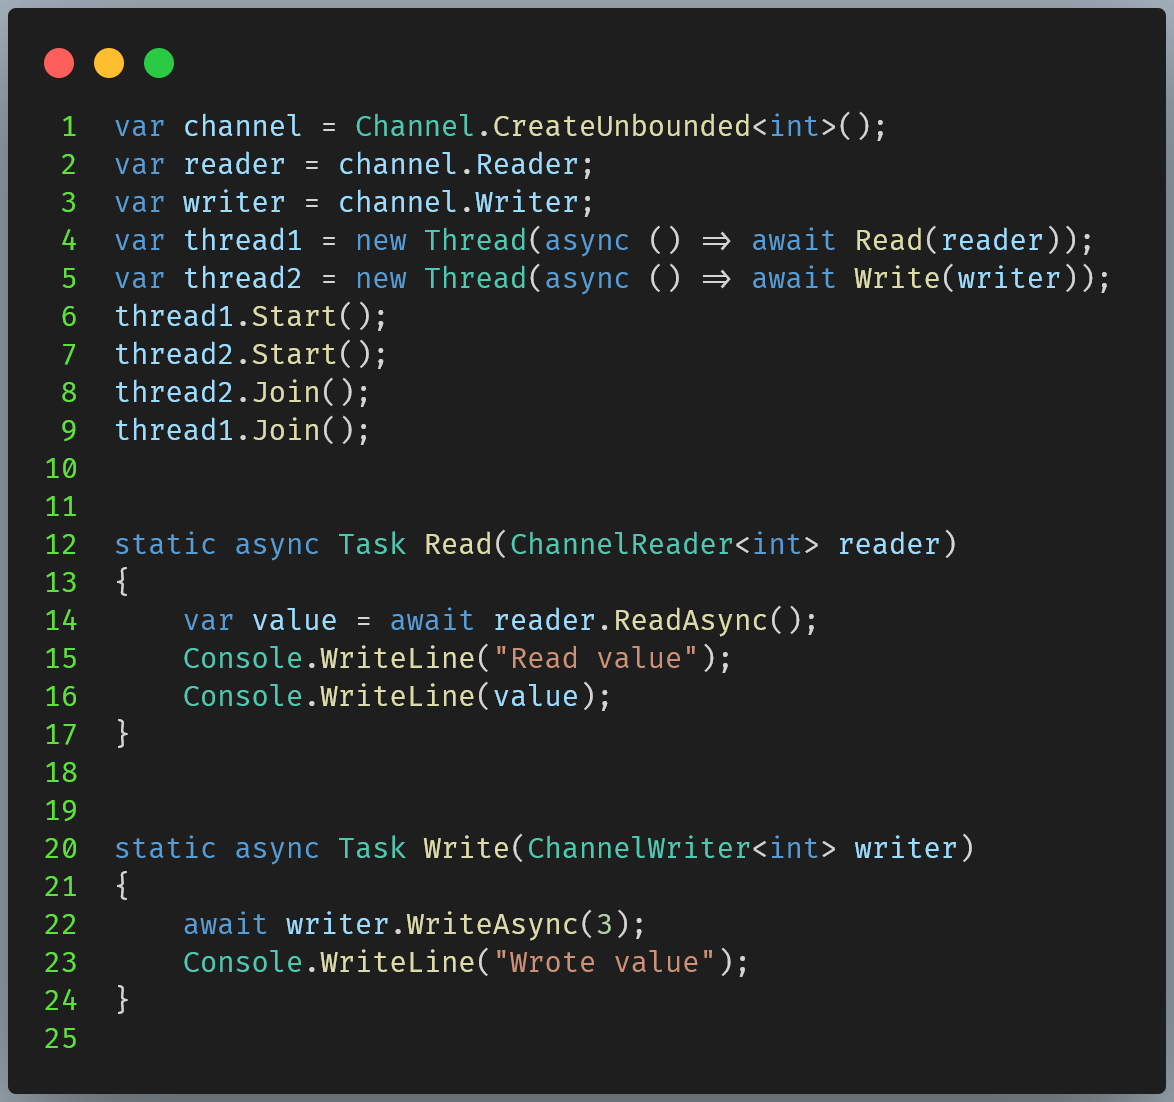1174x1102 pixels.
Task: Click line number 20 in the gutter
Action: click(x=61, y=848)
